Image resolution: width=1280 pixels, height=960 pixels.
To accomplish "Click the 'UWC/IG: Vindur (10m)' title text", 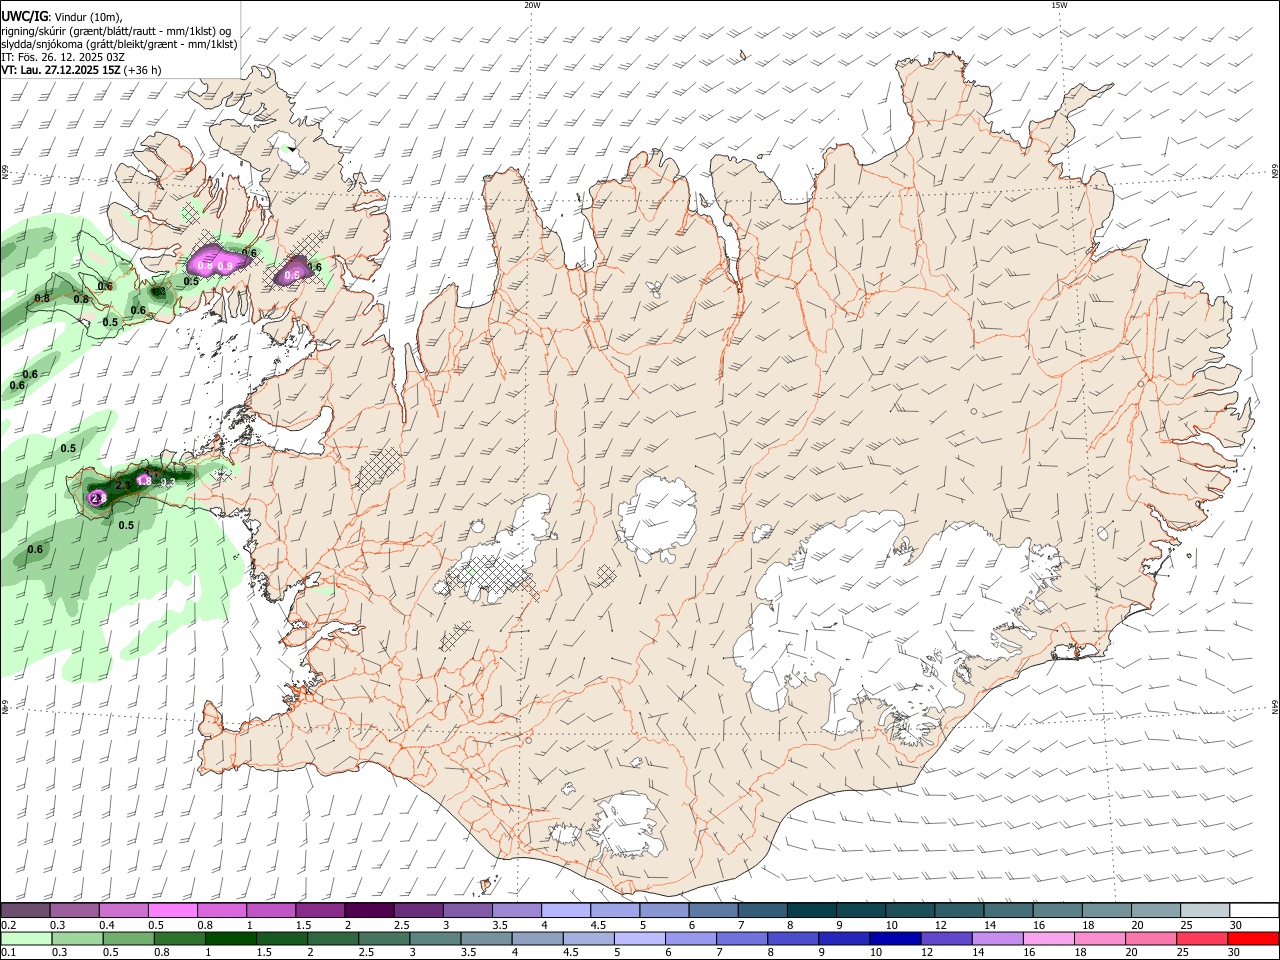I will (x=62, y=15).
